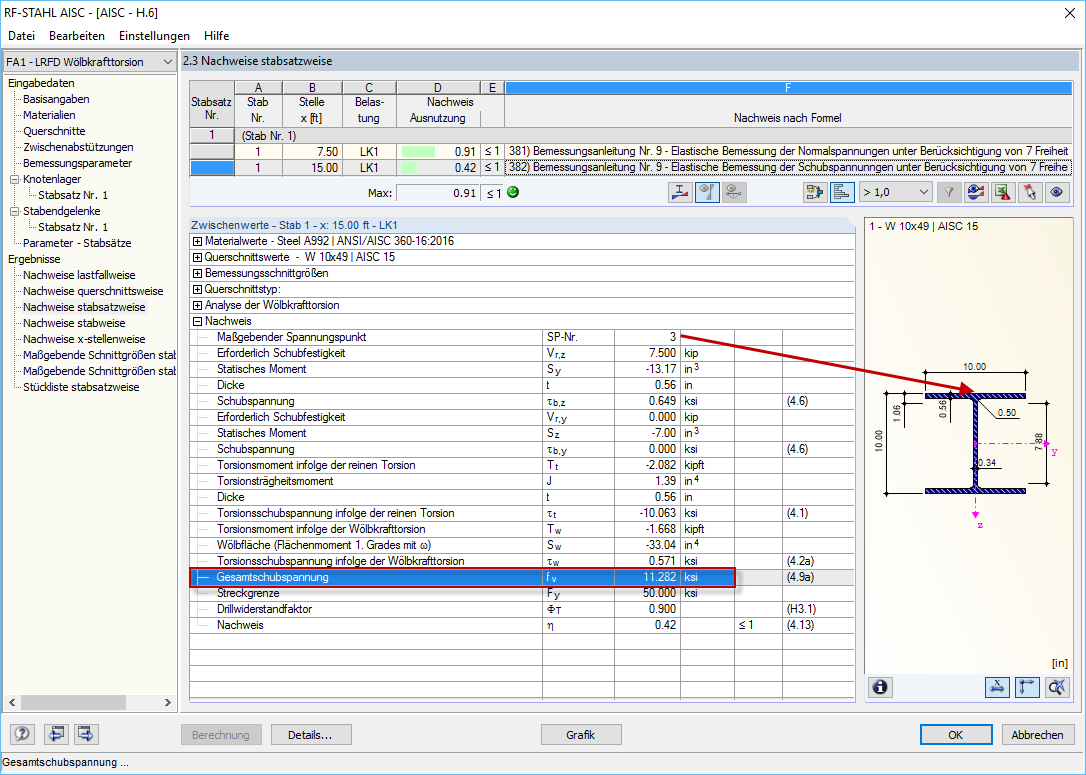This screenshot has width=1086, height=775.
Task: Click the pick-member-in-graphic cursor icon
Action: [x=1029, y=193]
